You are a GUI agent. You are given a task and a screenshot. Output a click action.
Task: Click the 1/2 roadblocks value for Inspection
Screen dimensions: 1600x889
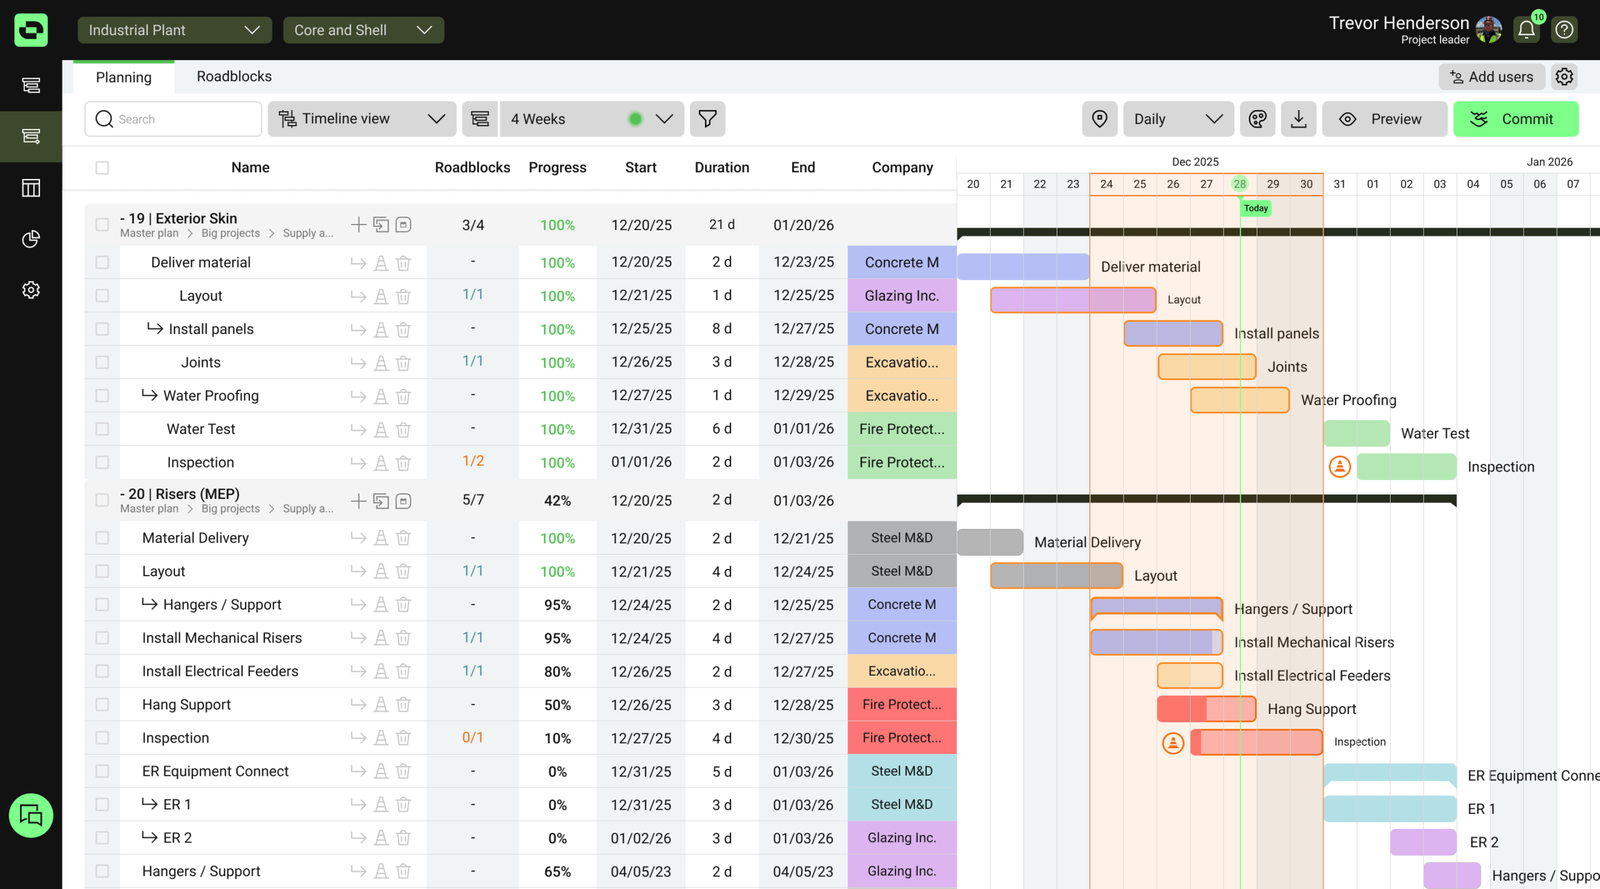(473, 461)
